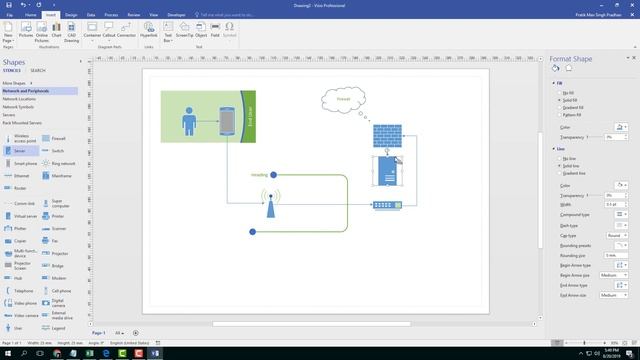Select No line radio option
Screen dimensions: 640x360
coord(560,158)
